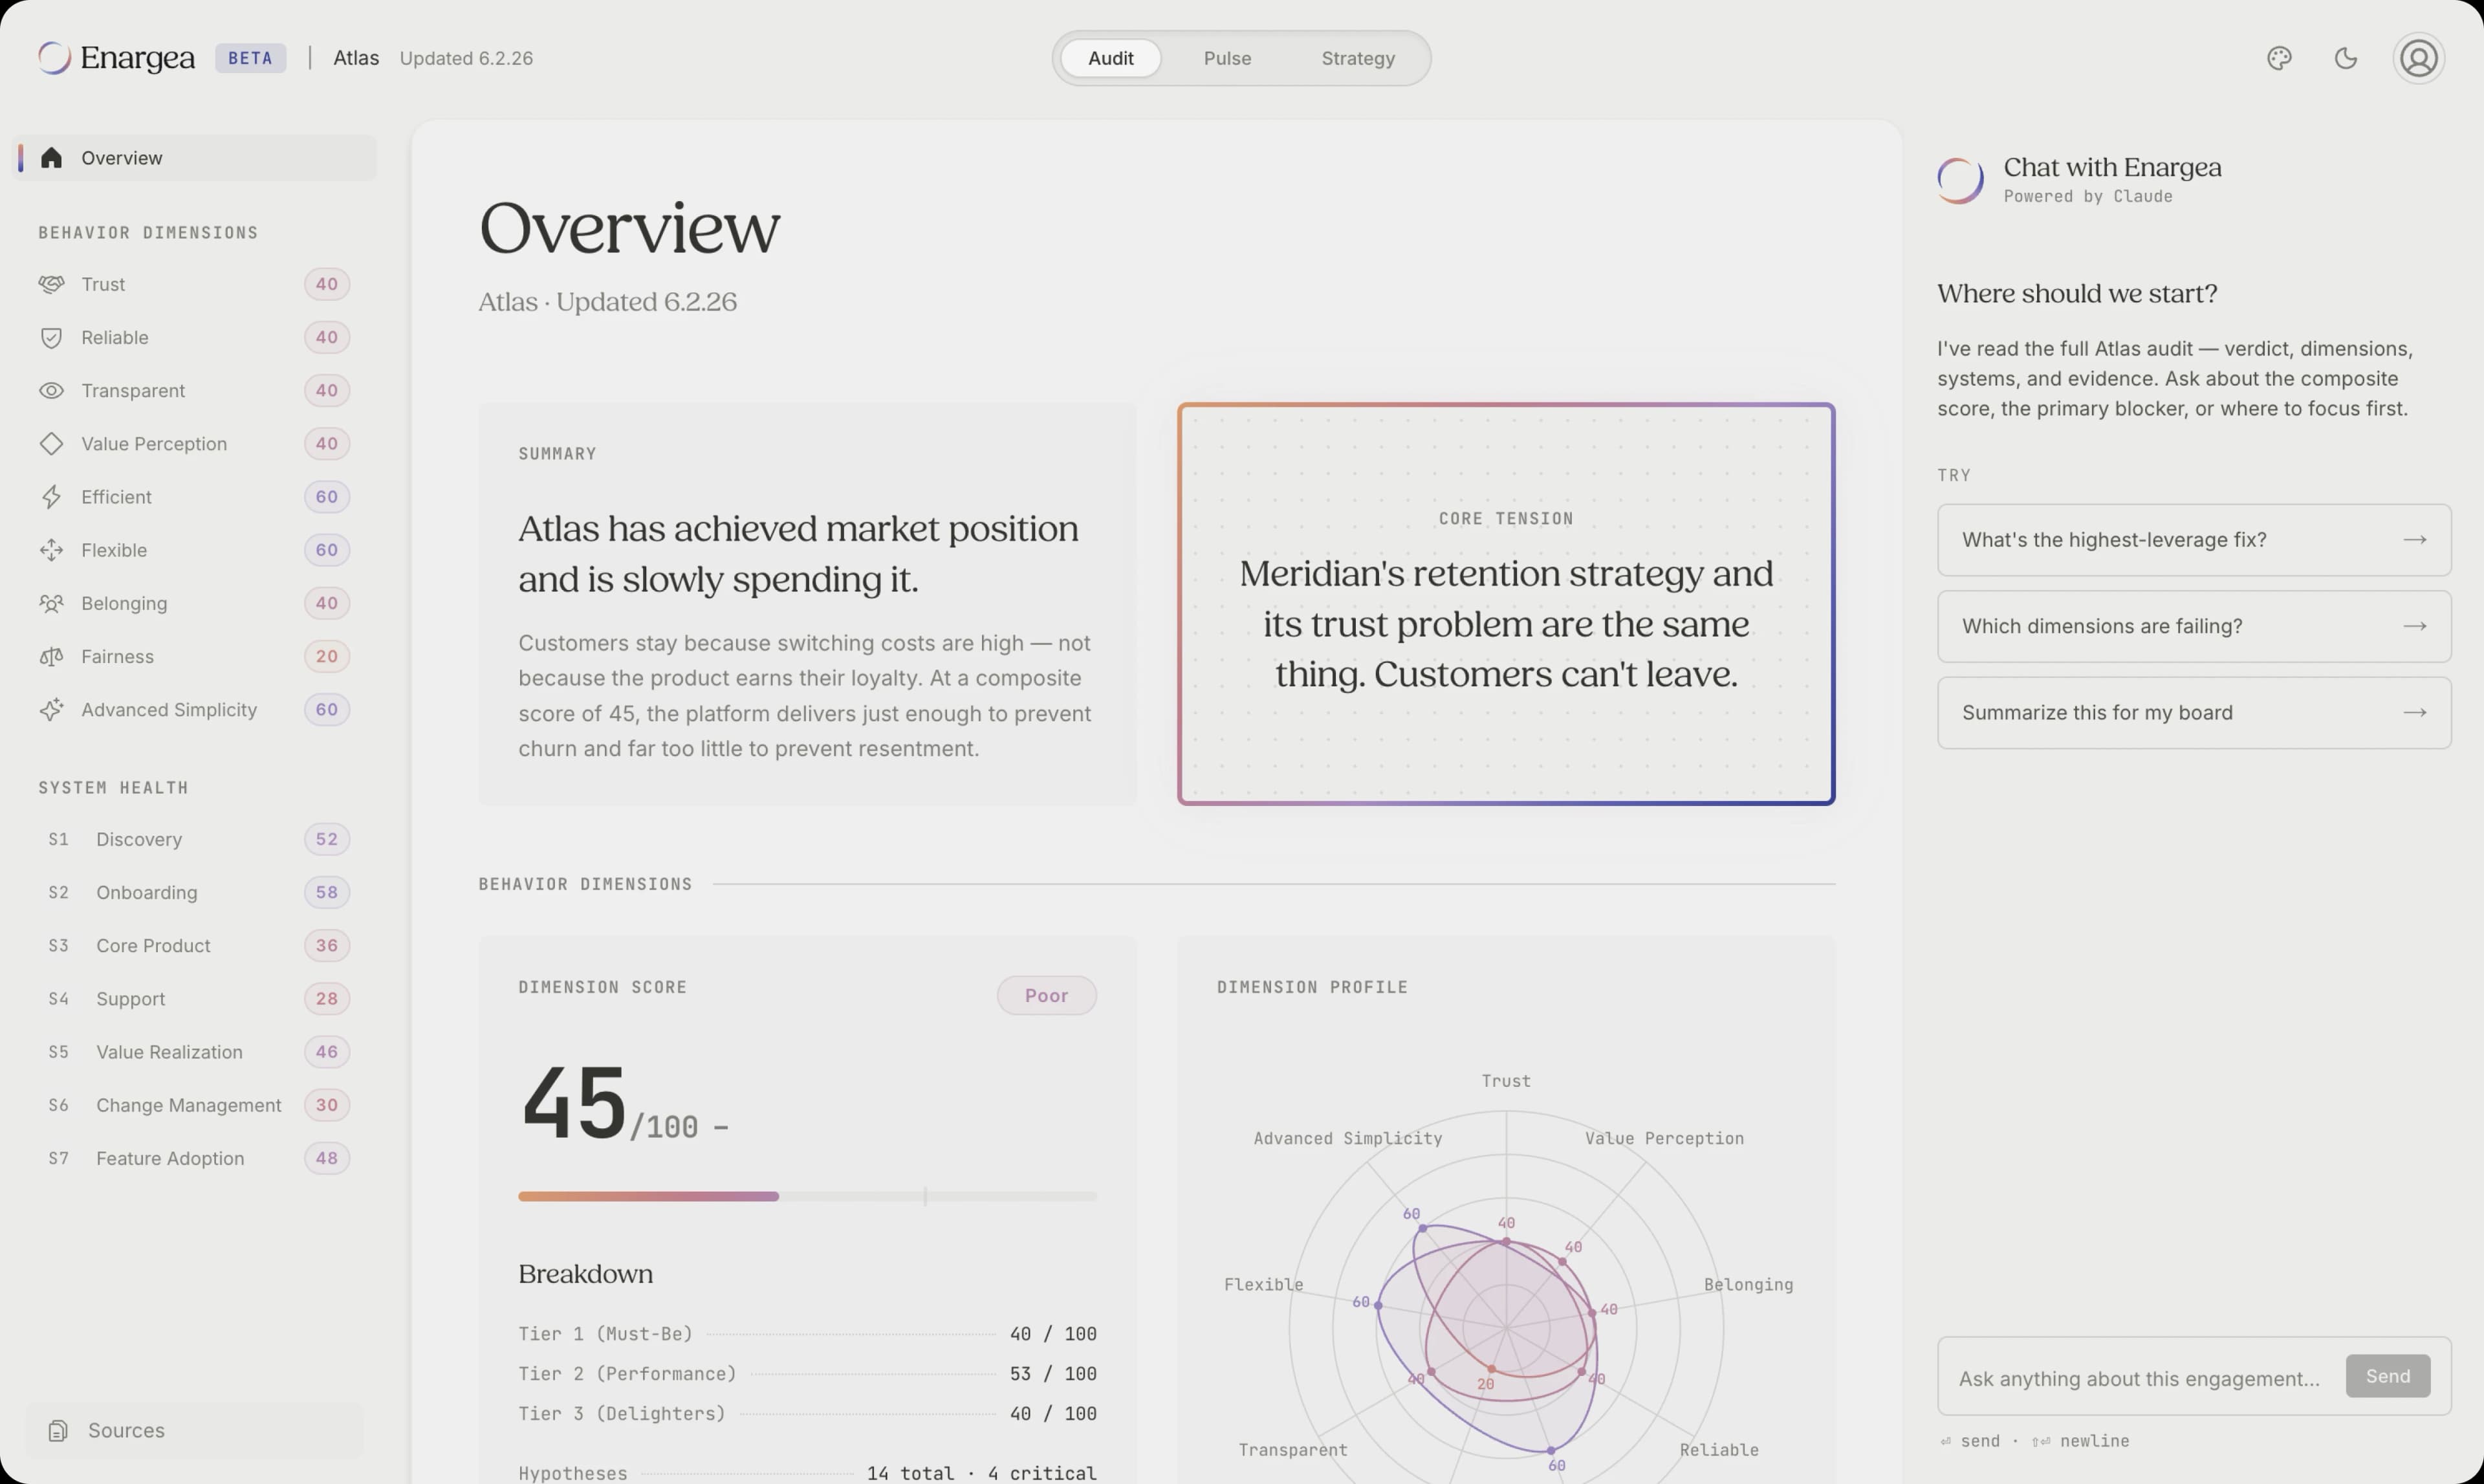Screen dimensions: 2484x1484
Task: Open the Core Product system item
Action: click(194, 946)
